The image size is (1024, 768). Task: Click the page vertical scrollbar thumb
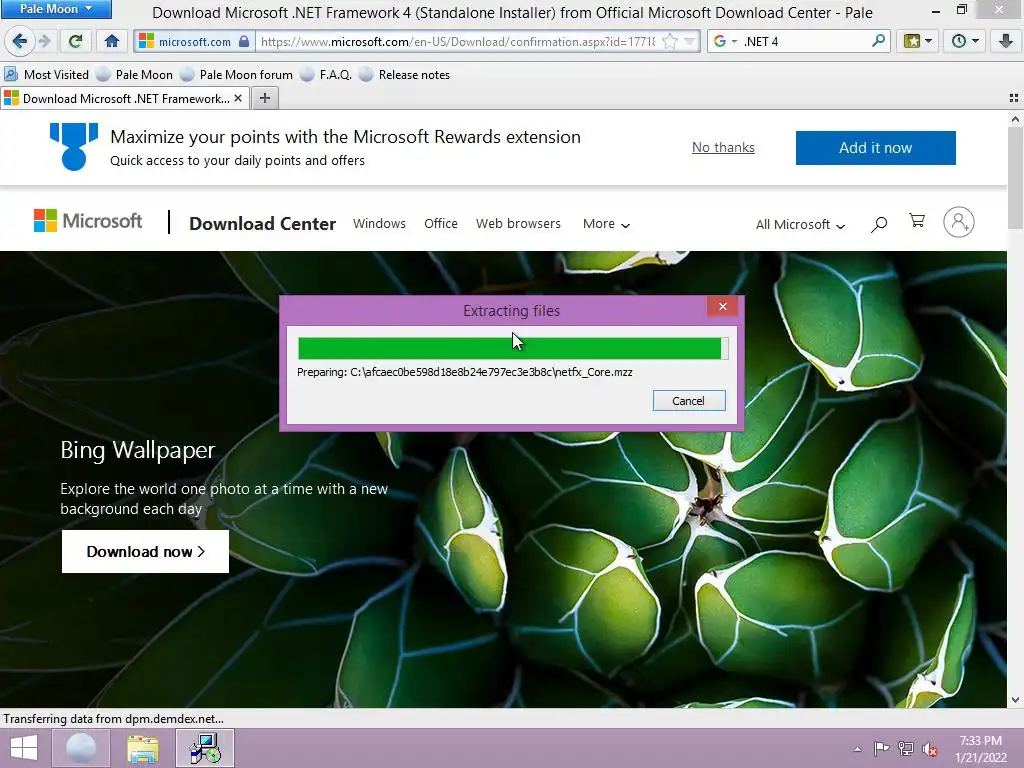tap(1015, 178)
